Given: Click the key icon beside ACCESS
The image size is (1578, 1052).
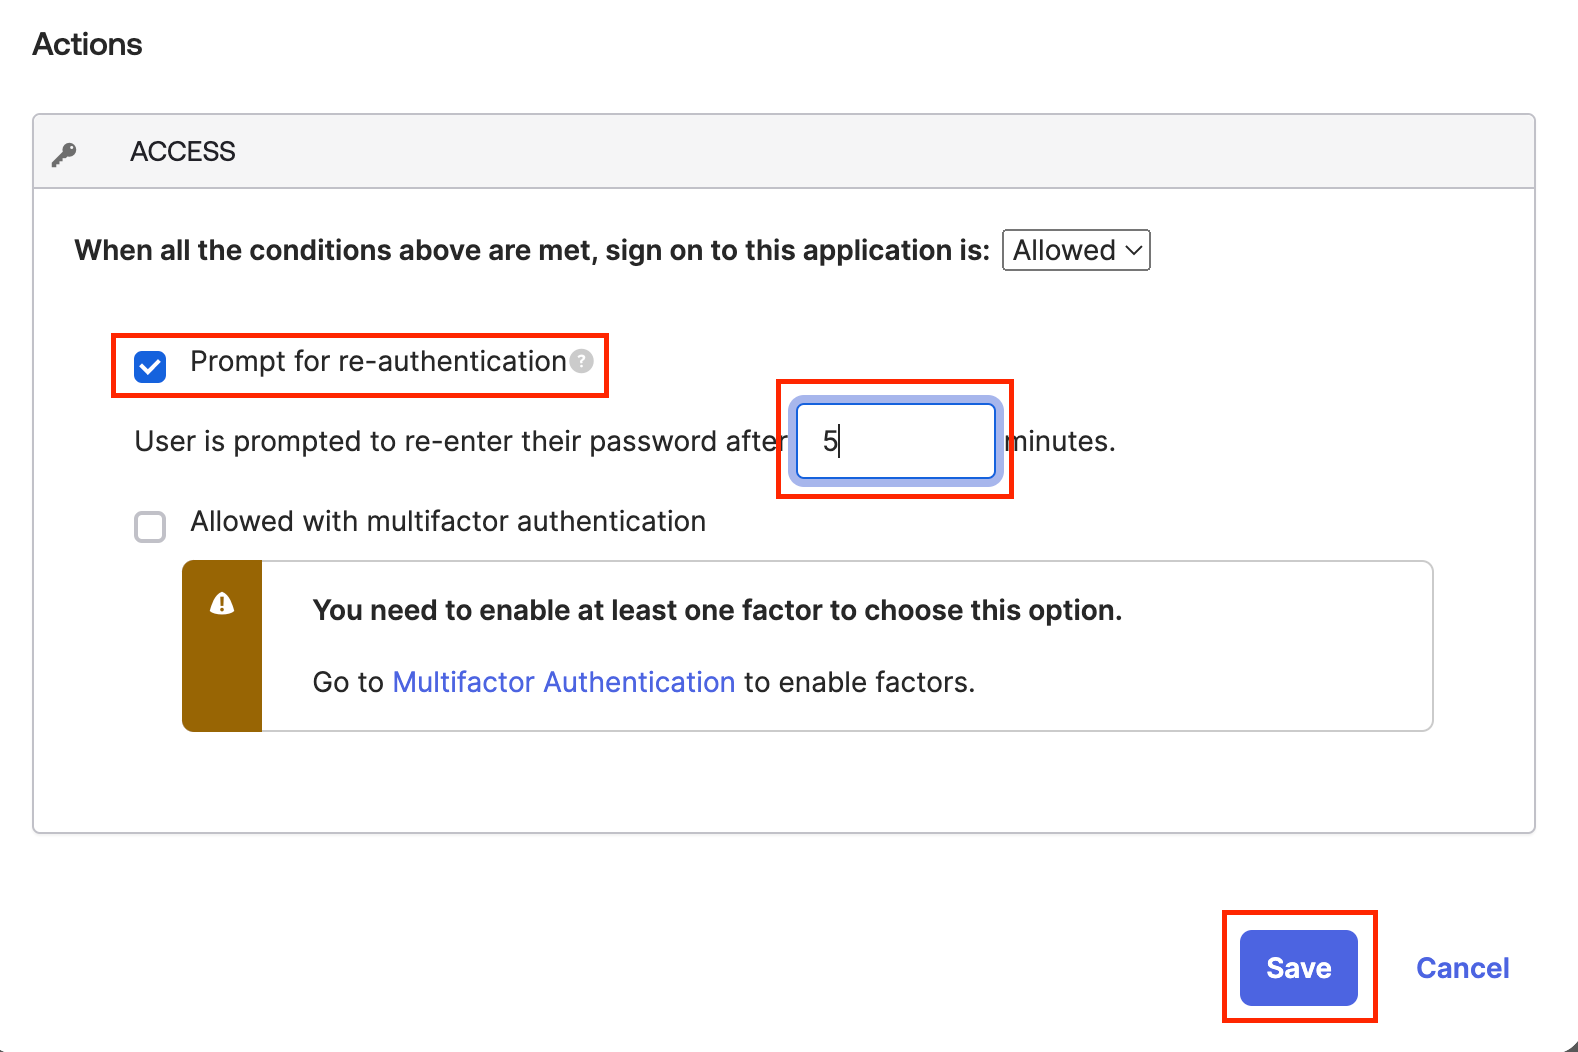Looking at the screenshot, I should tap(65, 154).
